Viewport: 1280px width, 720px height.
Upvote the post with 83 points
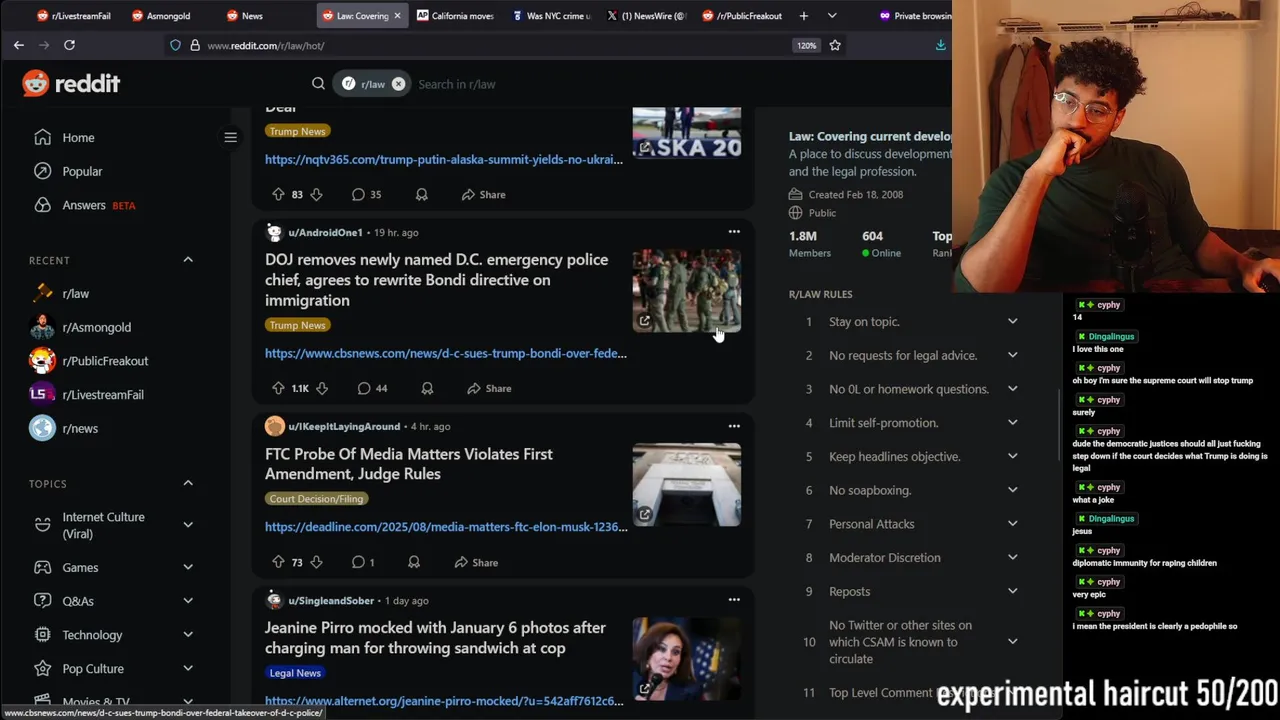(x=279, y=194)
